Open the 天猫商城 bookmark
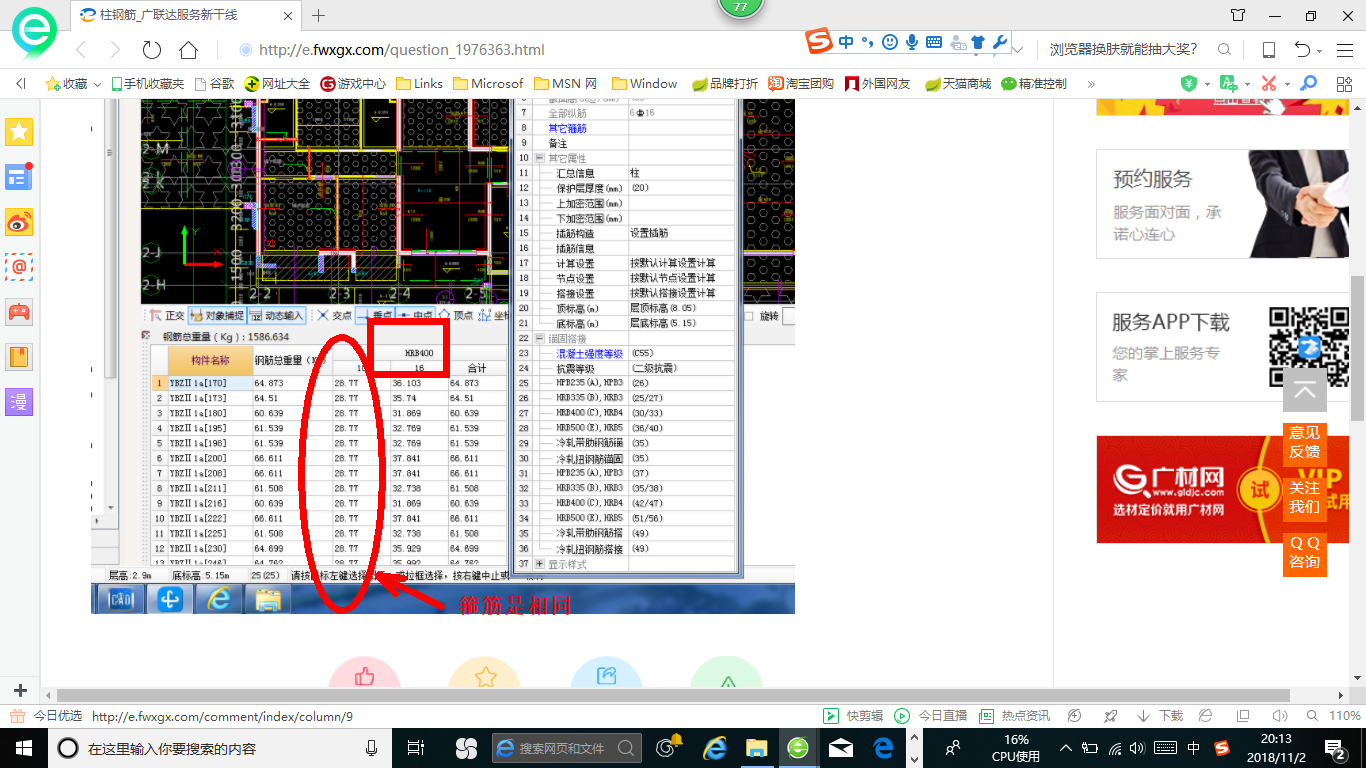This screenshot has width=1366, height=768. (x=958, y=84)
